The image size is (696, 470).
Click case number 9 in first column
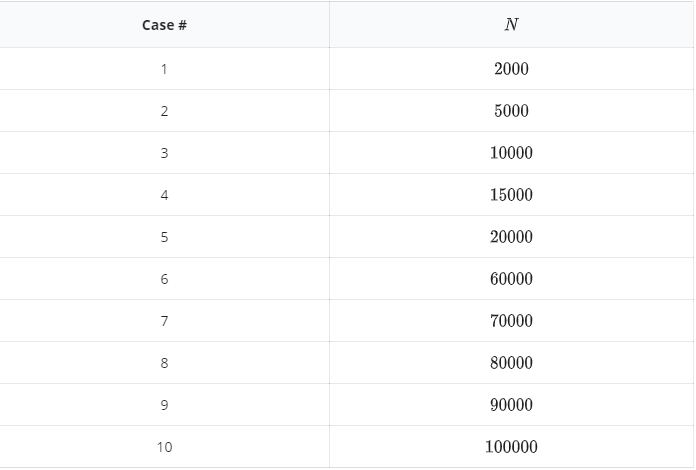(164, 405)
